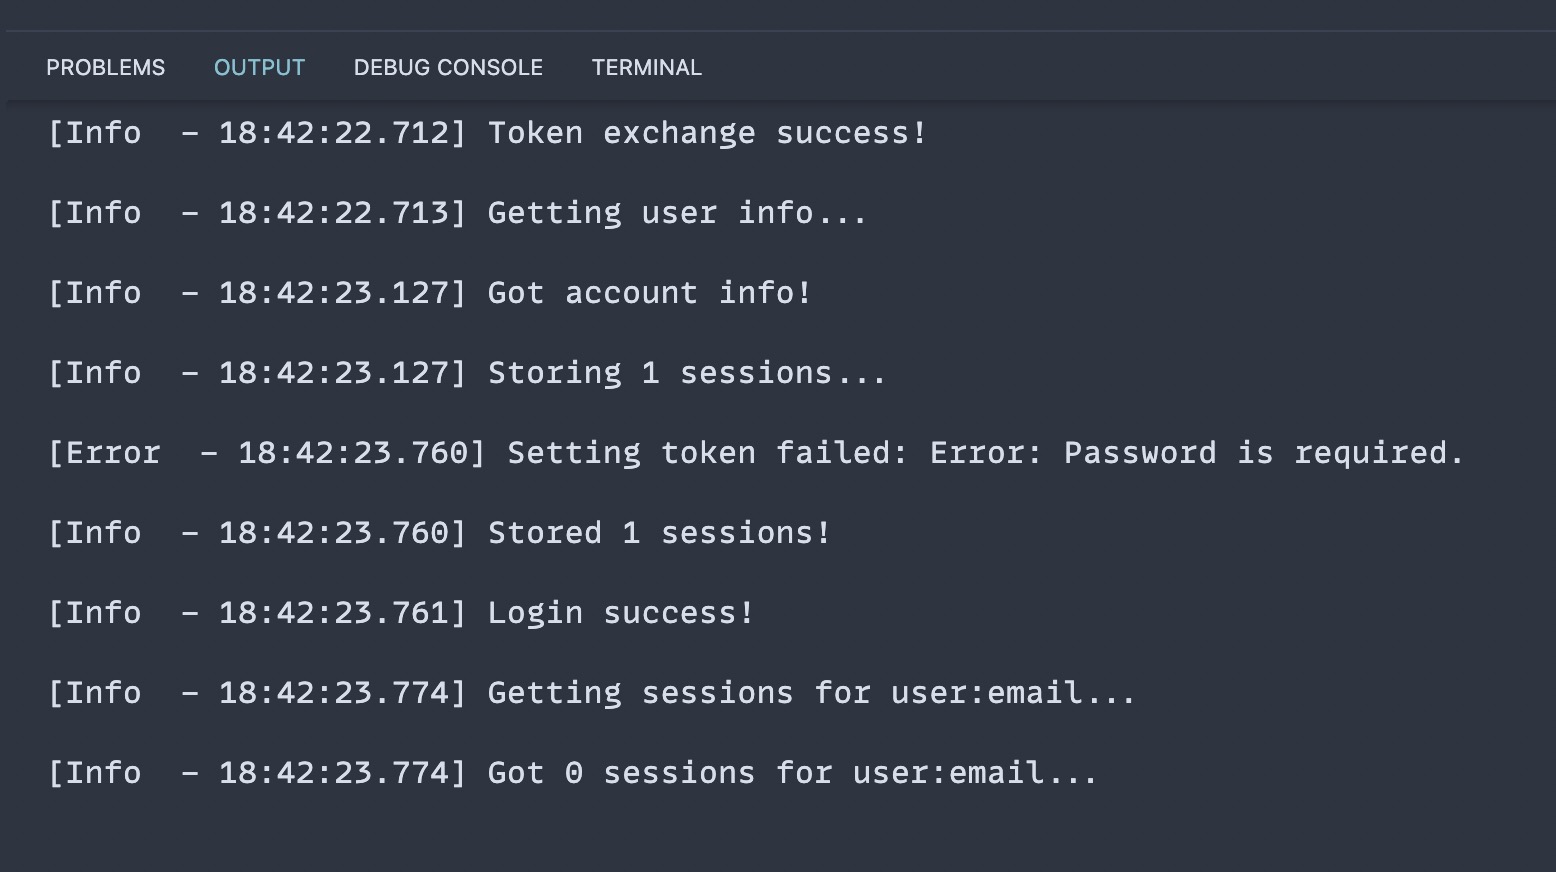Switch to the PROBLEMS tab
Viewport: 1556px width, 872px height.
point(105,67)
